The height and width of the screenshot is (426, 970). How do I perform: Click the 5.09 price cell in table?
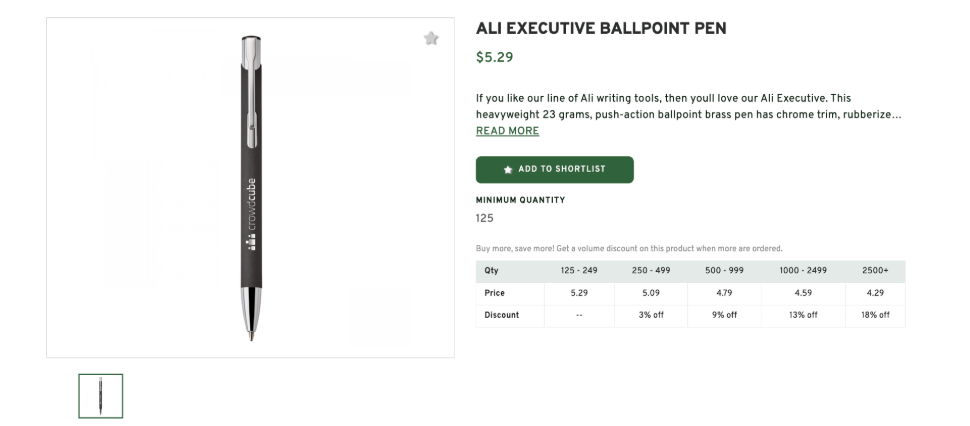click(652, 293)
